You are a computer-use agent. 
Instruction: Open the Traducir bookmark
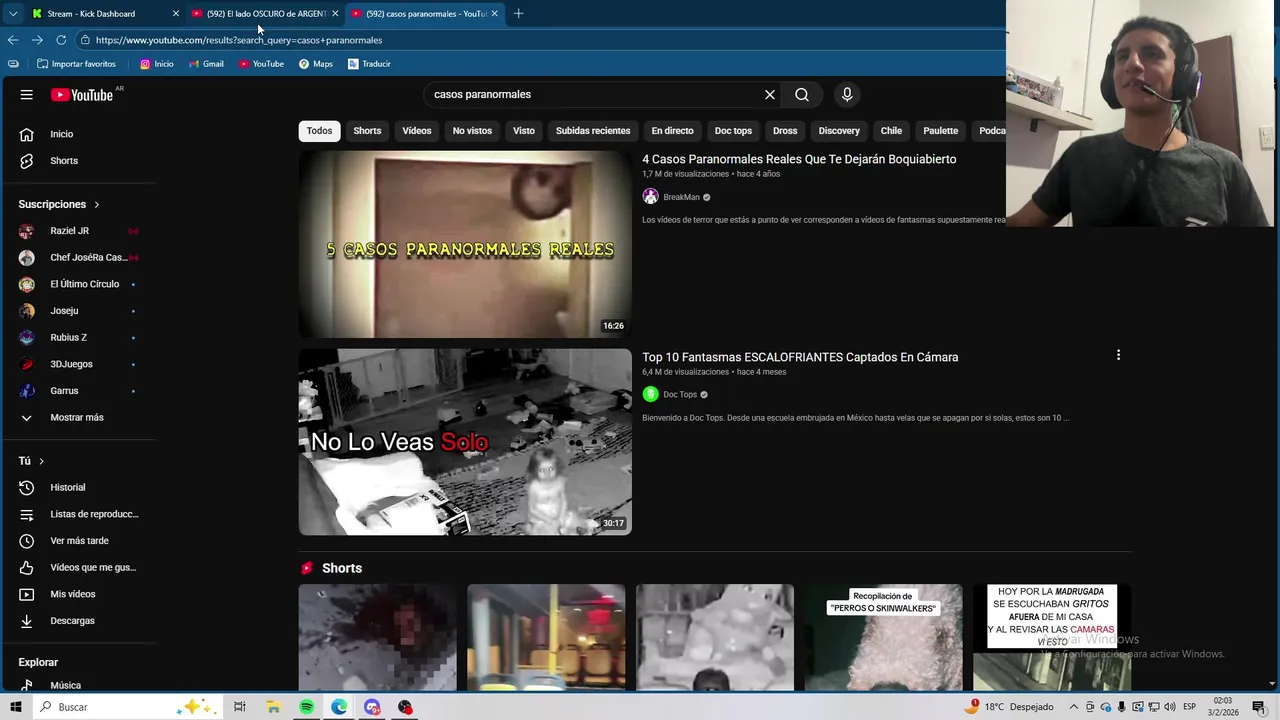tap(369, 64)
